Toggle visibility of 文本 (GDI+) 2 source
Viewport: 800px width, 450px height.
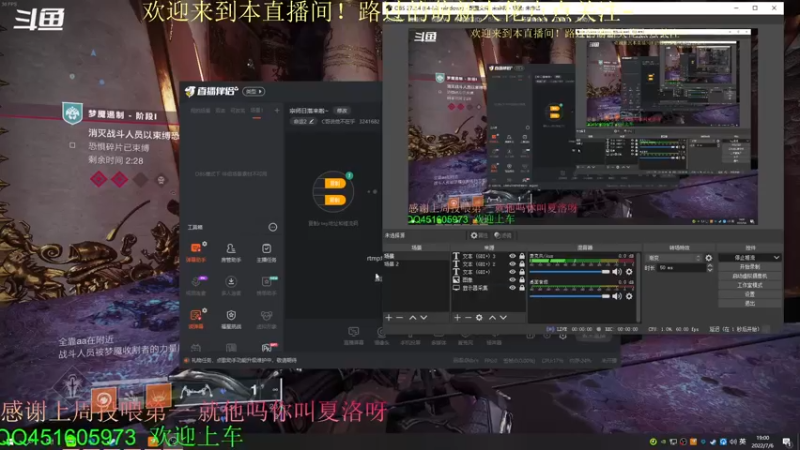pos(512,264)
